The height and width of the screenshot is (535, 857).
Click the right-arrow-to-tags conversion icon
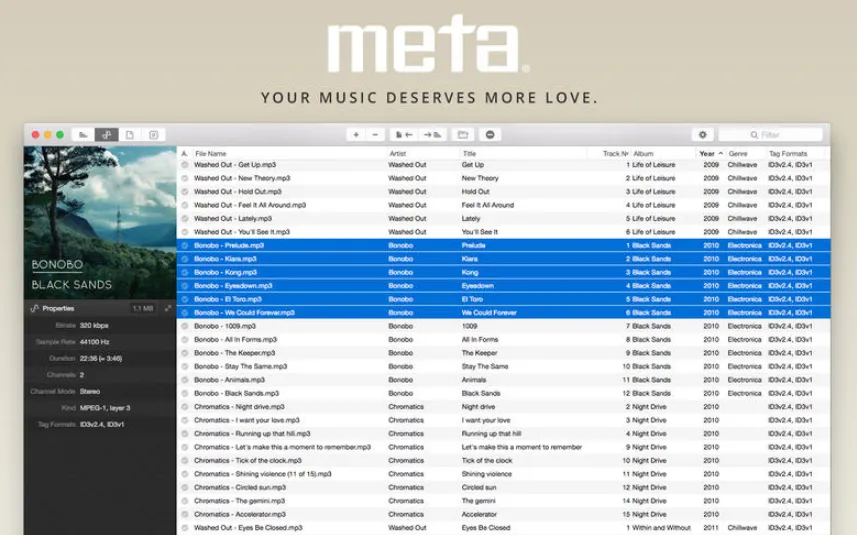(432, 134)
